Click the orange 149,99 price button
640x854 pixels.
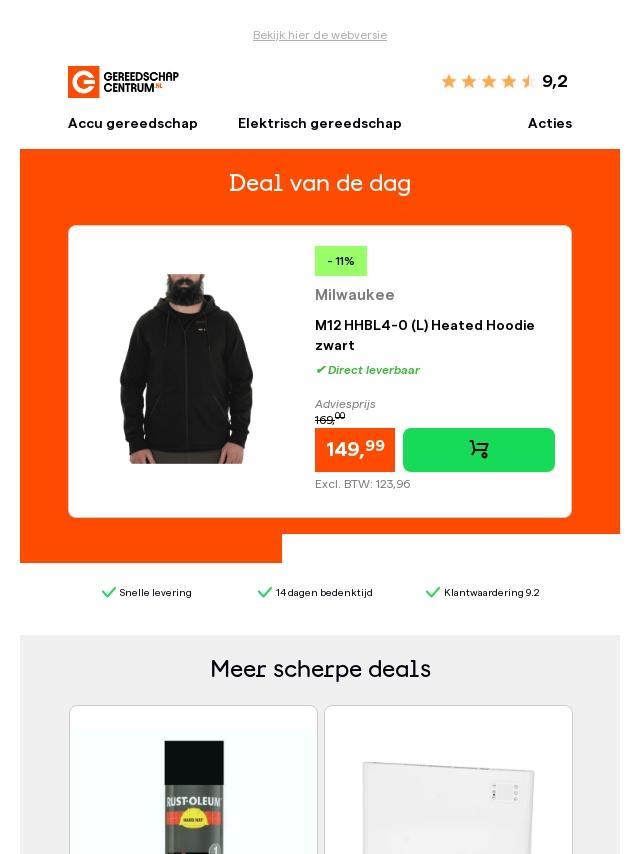pyautogui.click(x=355, y=450)
